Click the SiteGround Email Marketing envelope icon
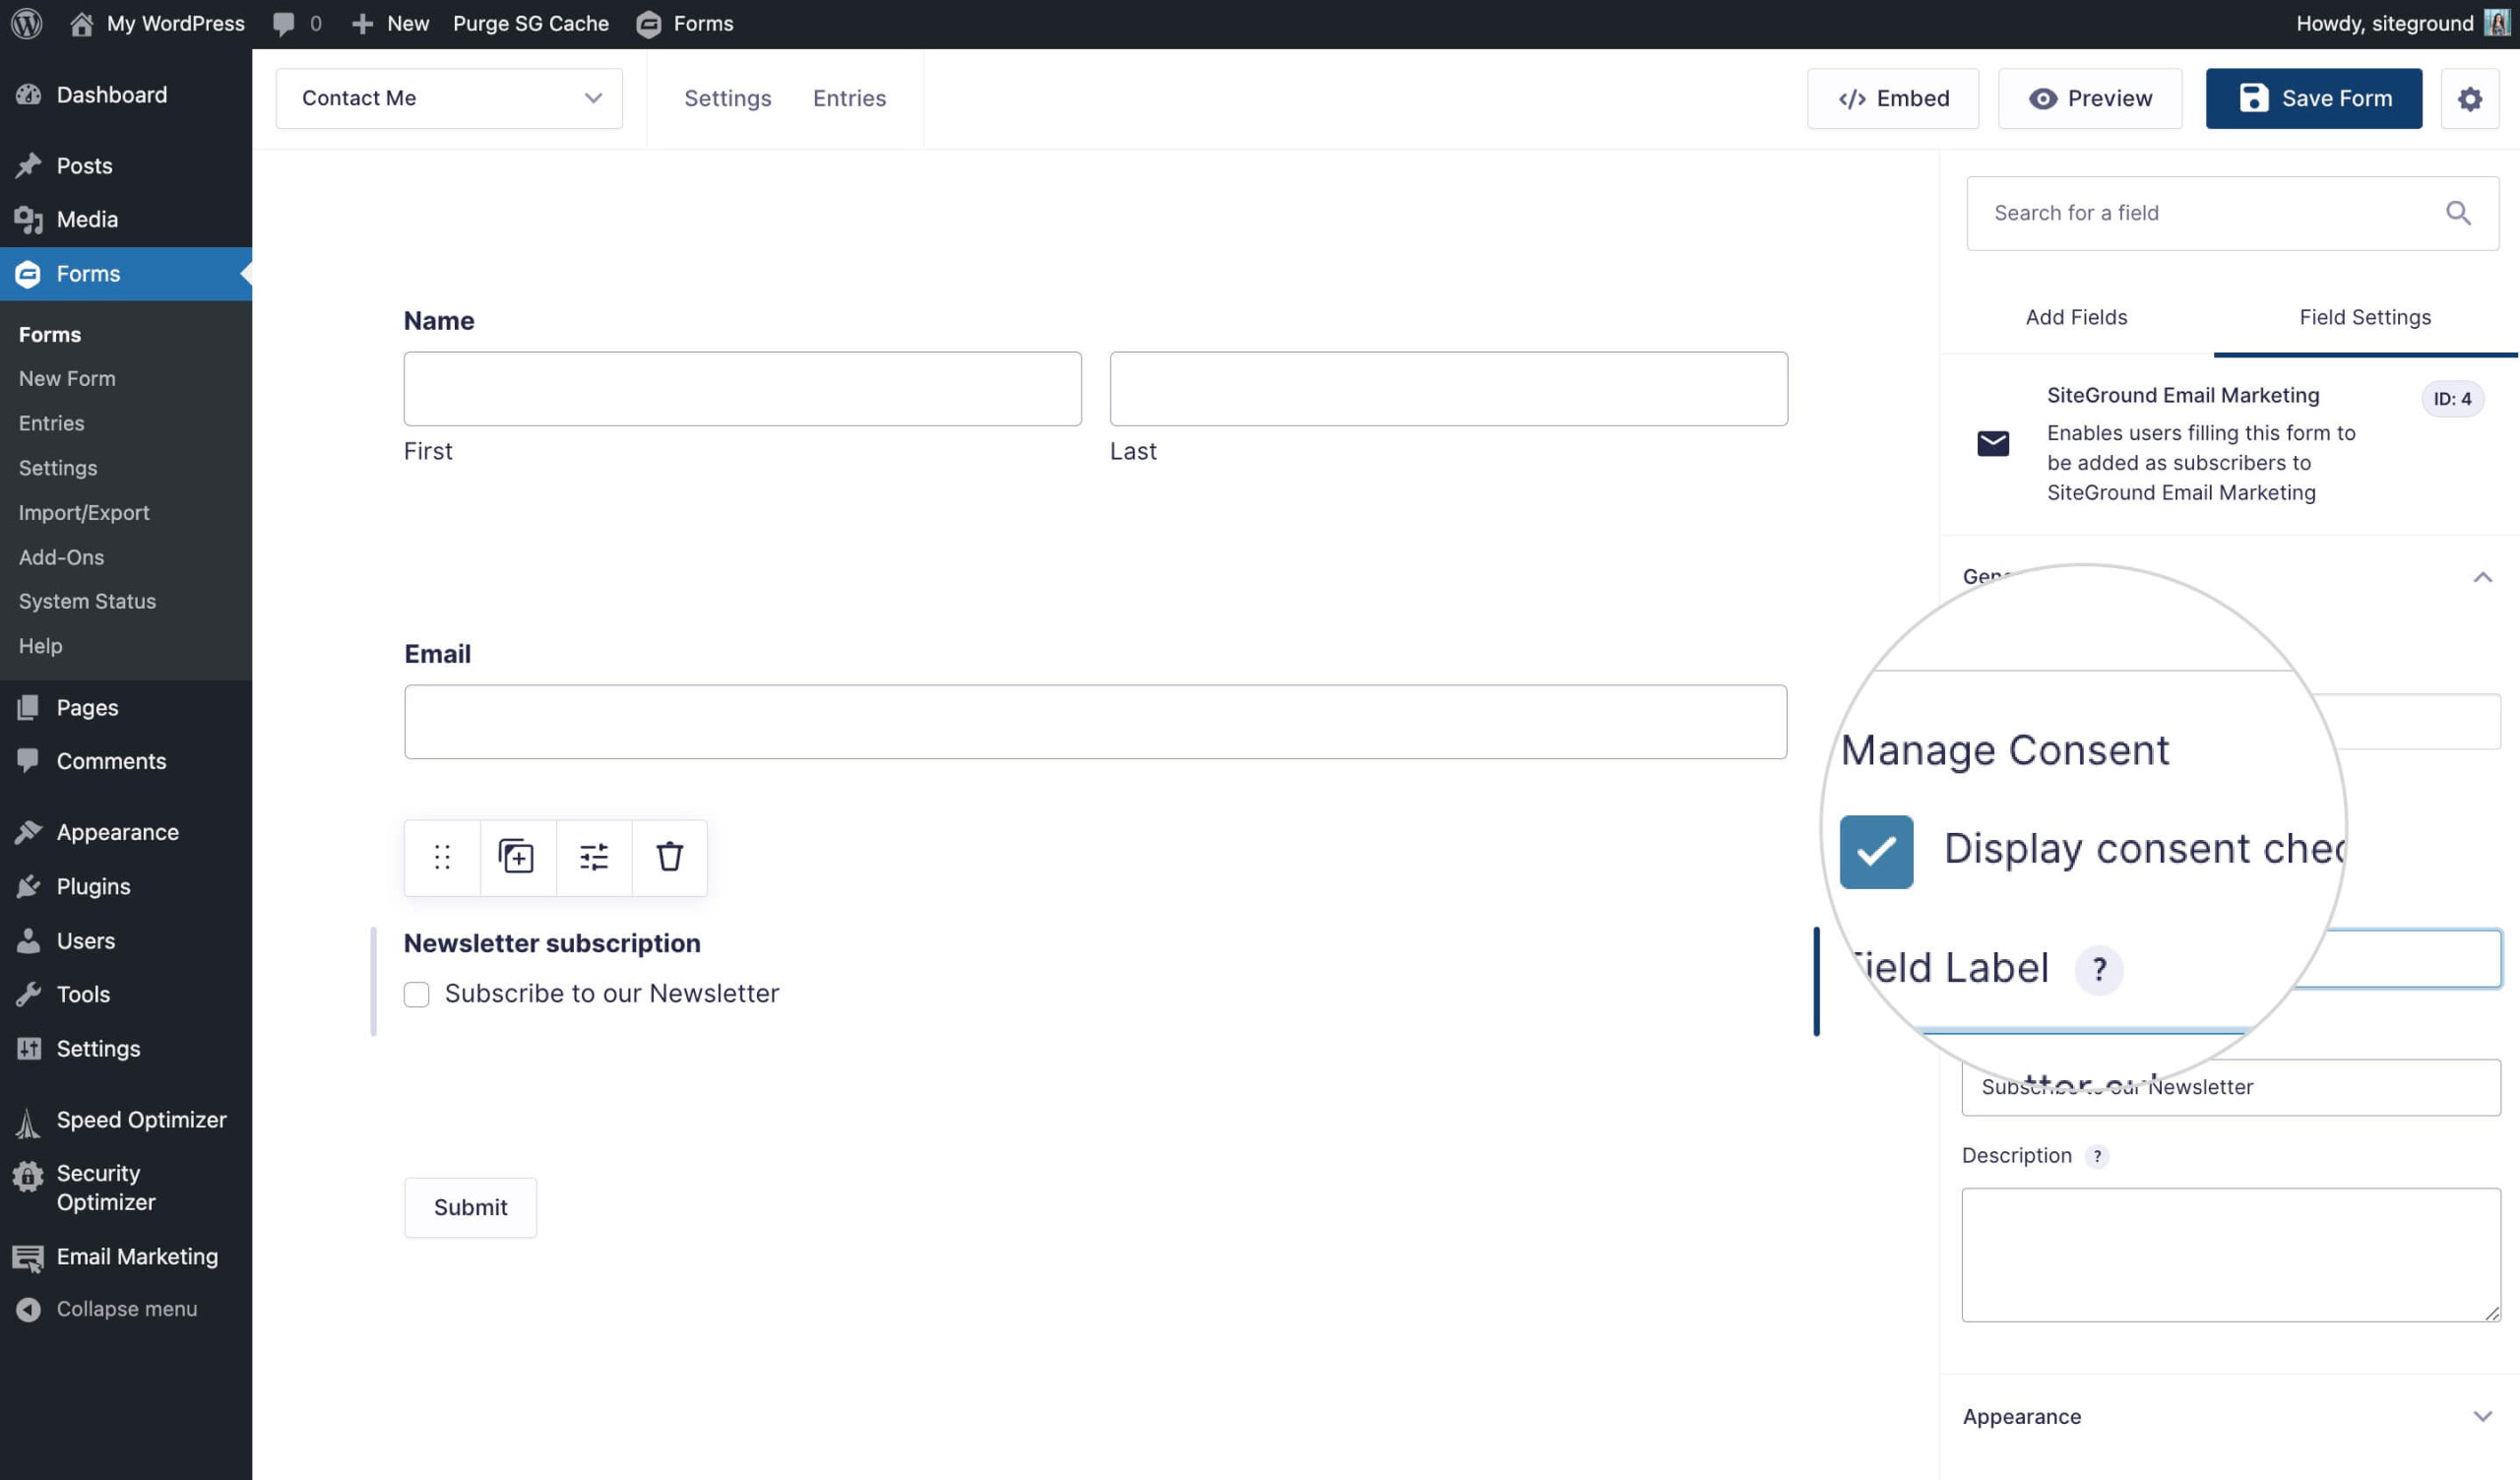The image size is (2520, 1480). pyautogui.click(x=1993, y=443)
